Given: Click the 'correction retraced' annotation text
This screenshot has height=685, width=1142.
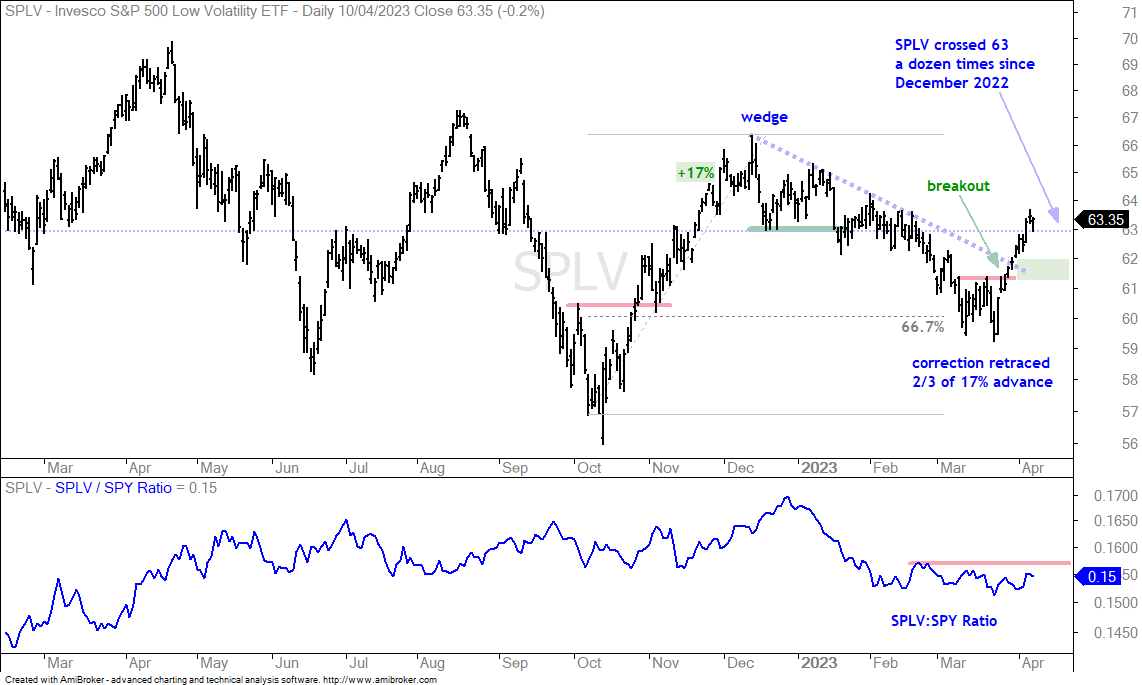Looking at the screenshot, I should click(981, 363).
